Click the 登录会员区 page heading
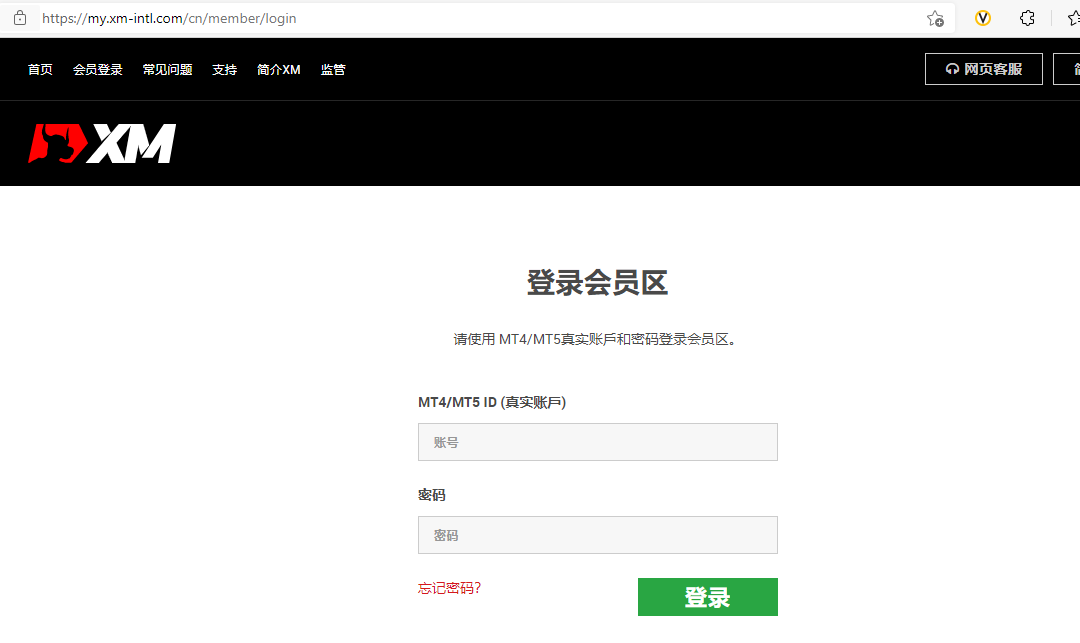Viewport: 1080px width, 643px height. [x=597, y=283]
